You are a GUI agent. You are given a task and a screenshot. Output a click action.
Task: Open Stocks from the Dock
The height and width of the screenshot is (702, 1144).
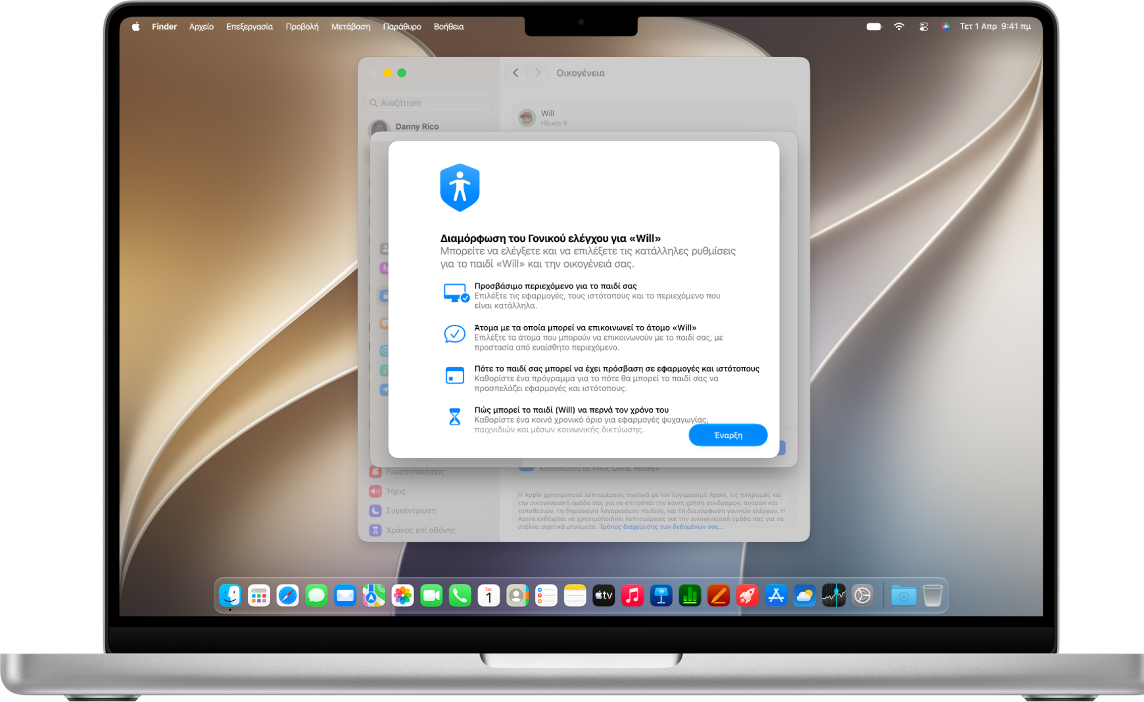coord(833,595)
